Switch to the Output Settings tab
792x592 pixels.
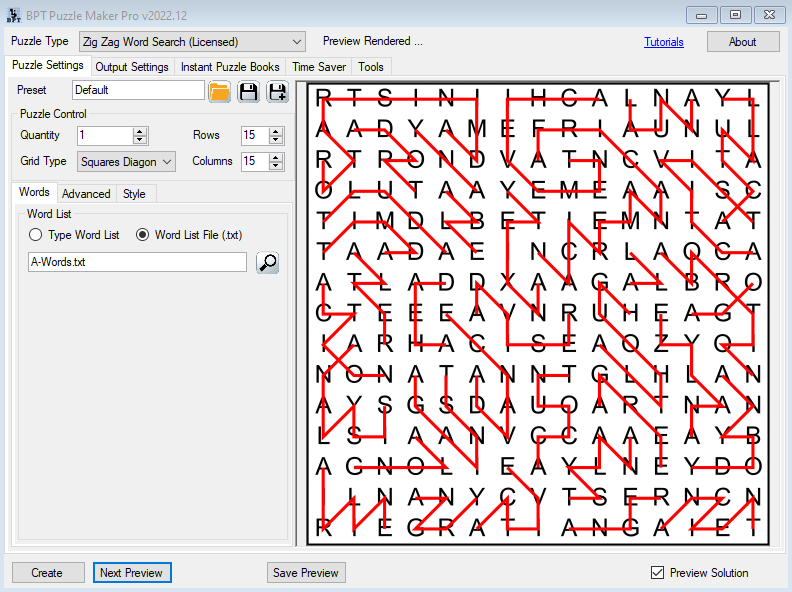point(132,67)
